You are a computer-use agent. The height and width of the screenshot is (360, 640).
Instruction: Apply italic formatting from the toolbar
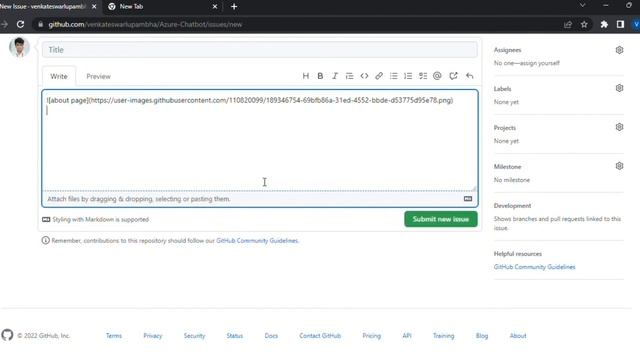tap(335, 76)
